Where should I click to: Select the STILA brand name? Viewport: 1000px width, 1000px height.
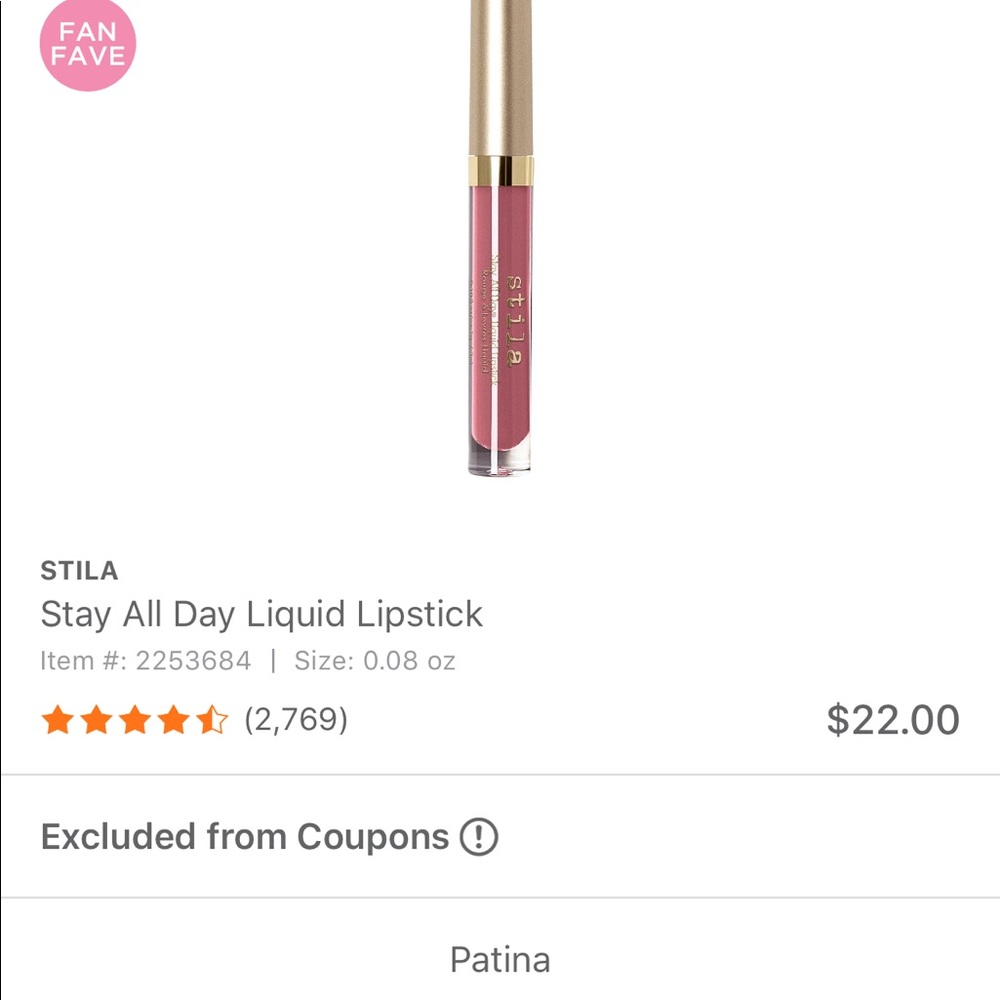click(80, 570)
